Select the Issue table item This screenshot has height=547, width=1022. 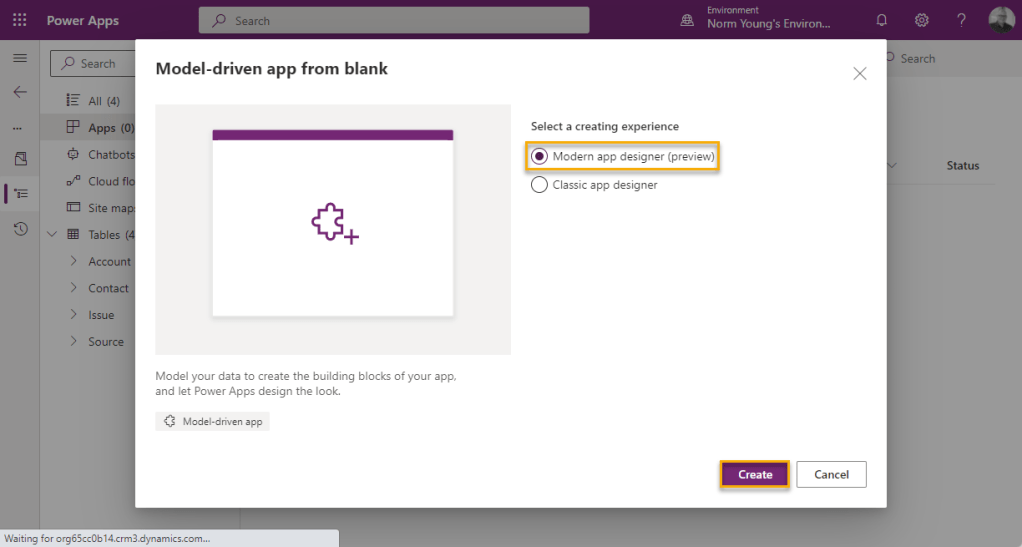[101, 315]
